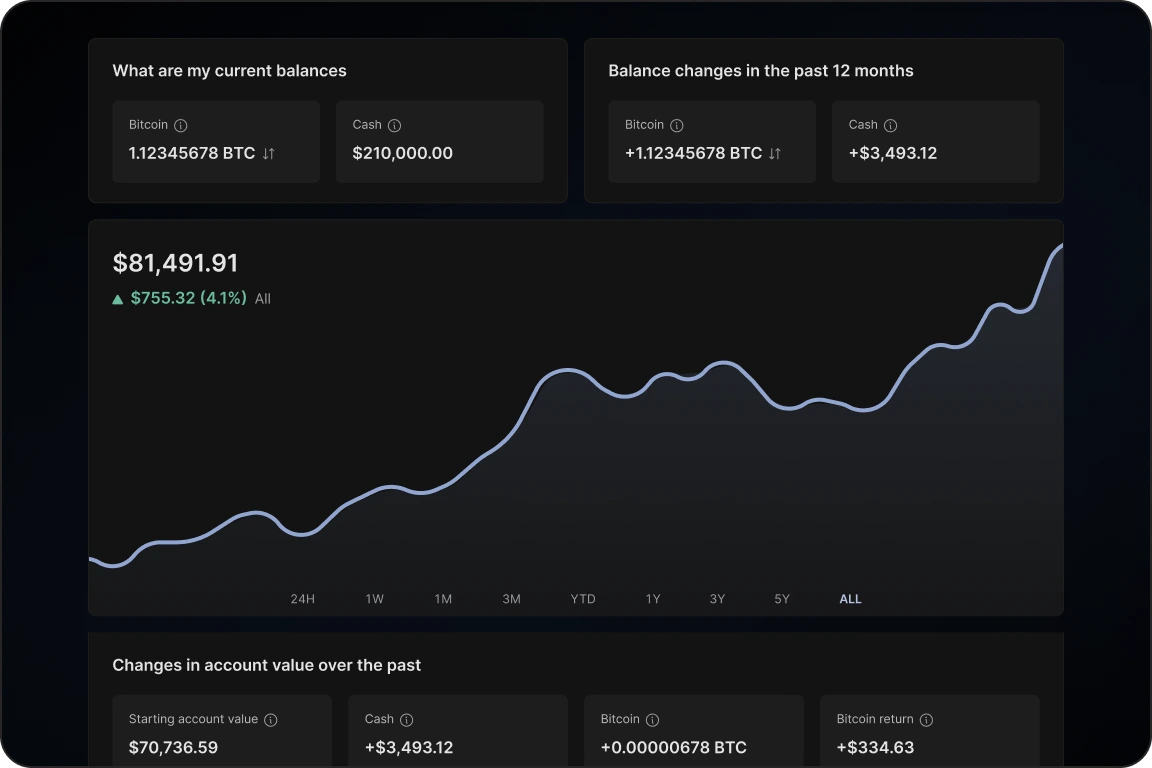Switch to YTD chart view
This screenshot has width=1152, height=768.
coord(583,599)
